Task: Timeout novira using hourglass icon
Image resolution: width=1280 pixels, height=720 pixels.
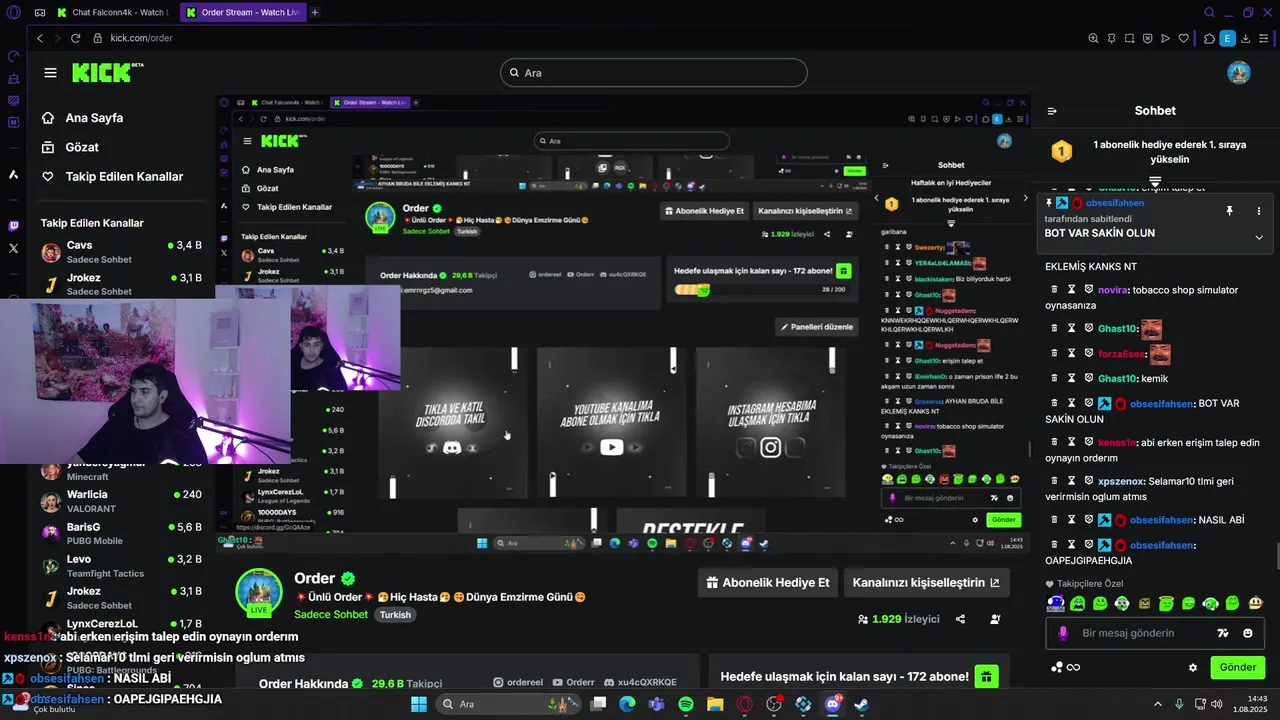Action: coord(1071,290)
